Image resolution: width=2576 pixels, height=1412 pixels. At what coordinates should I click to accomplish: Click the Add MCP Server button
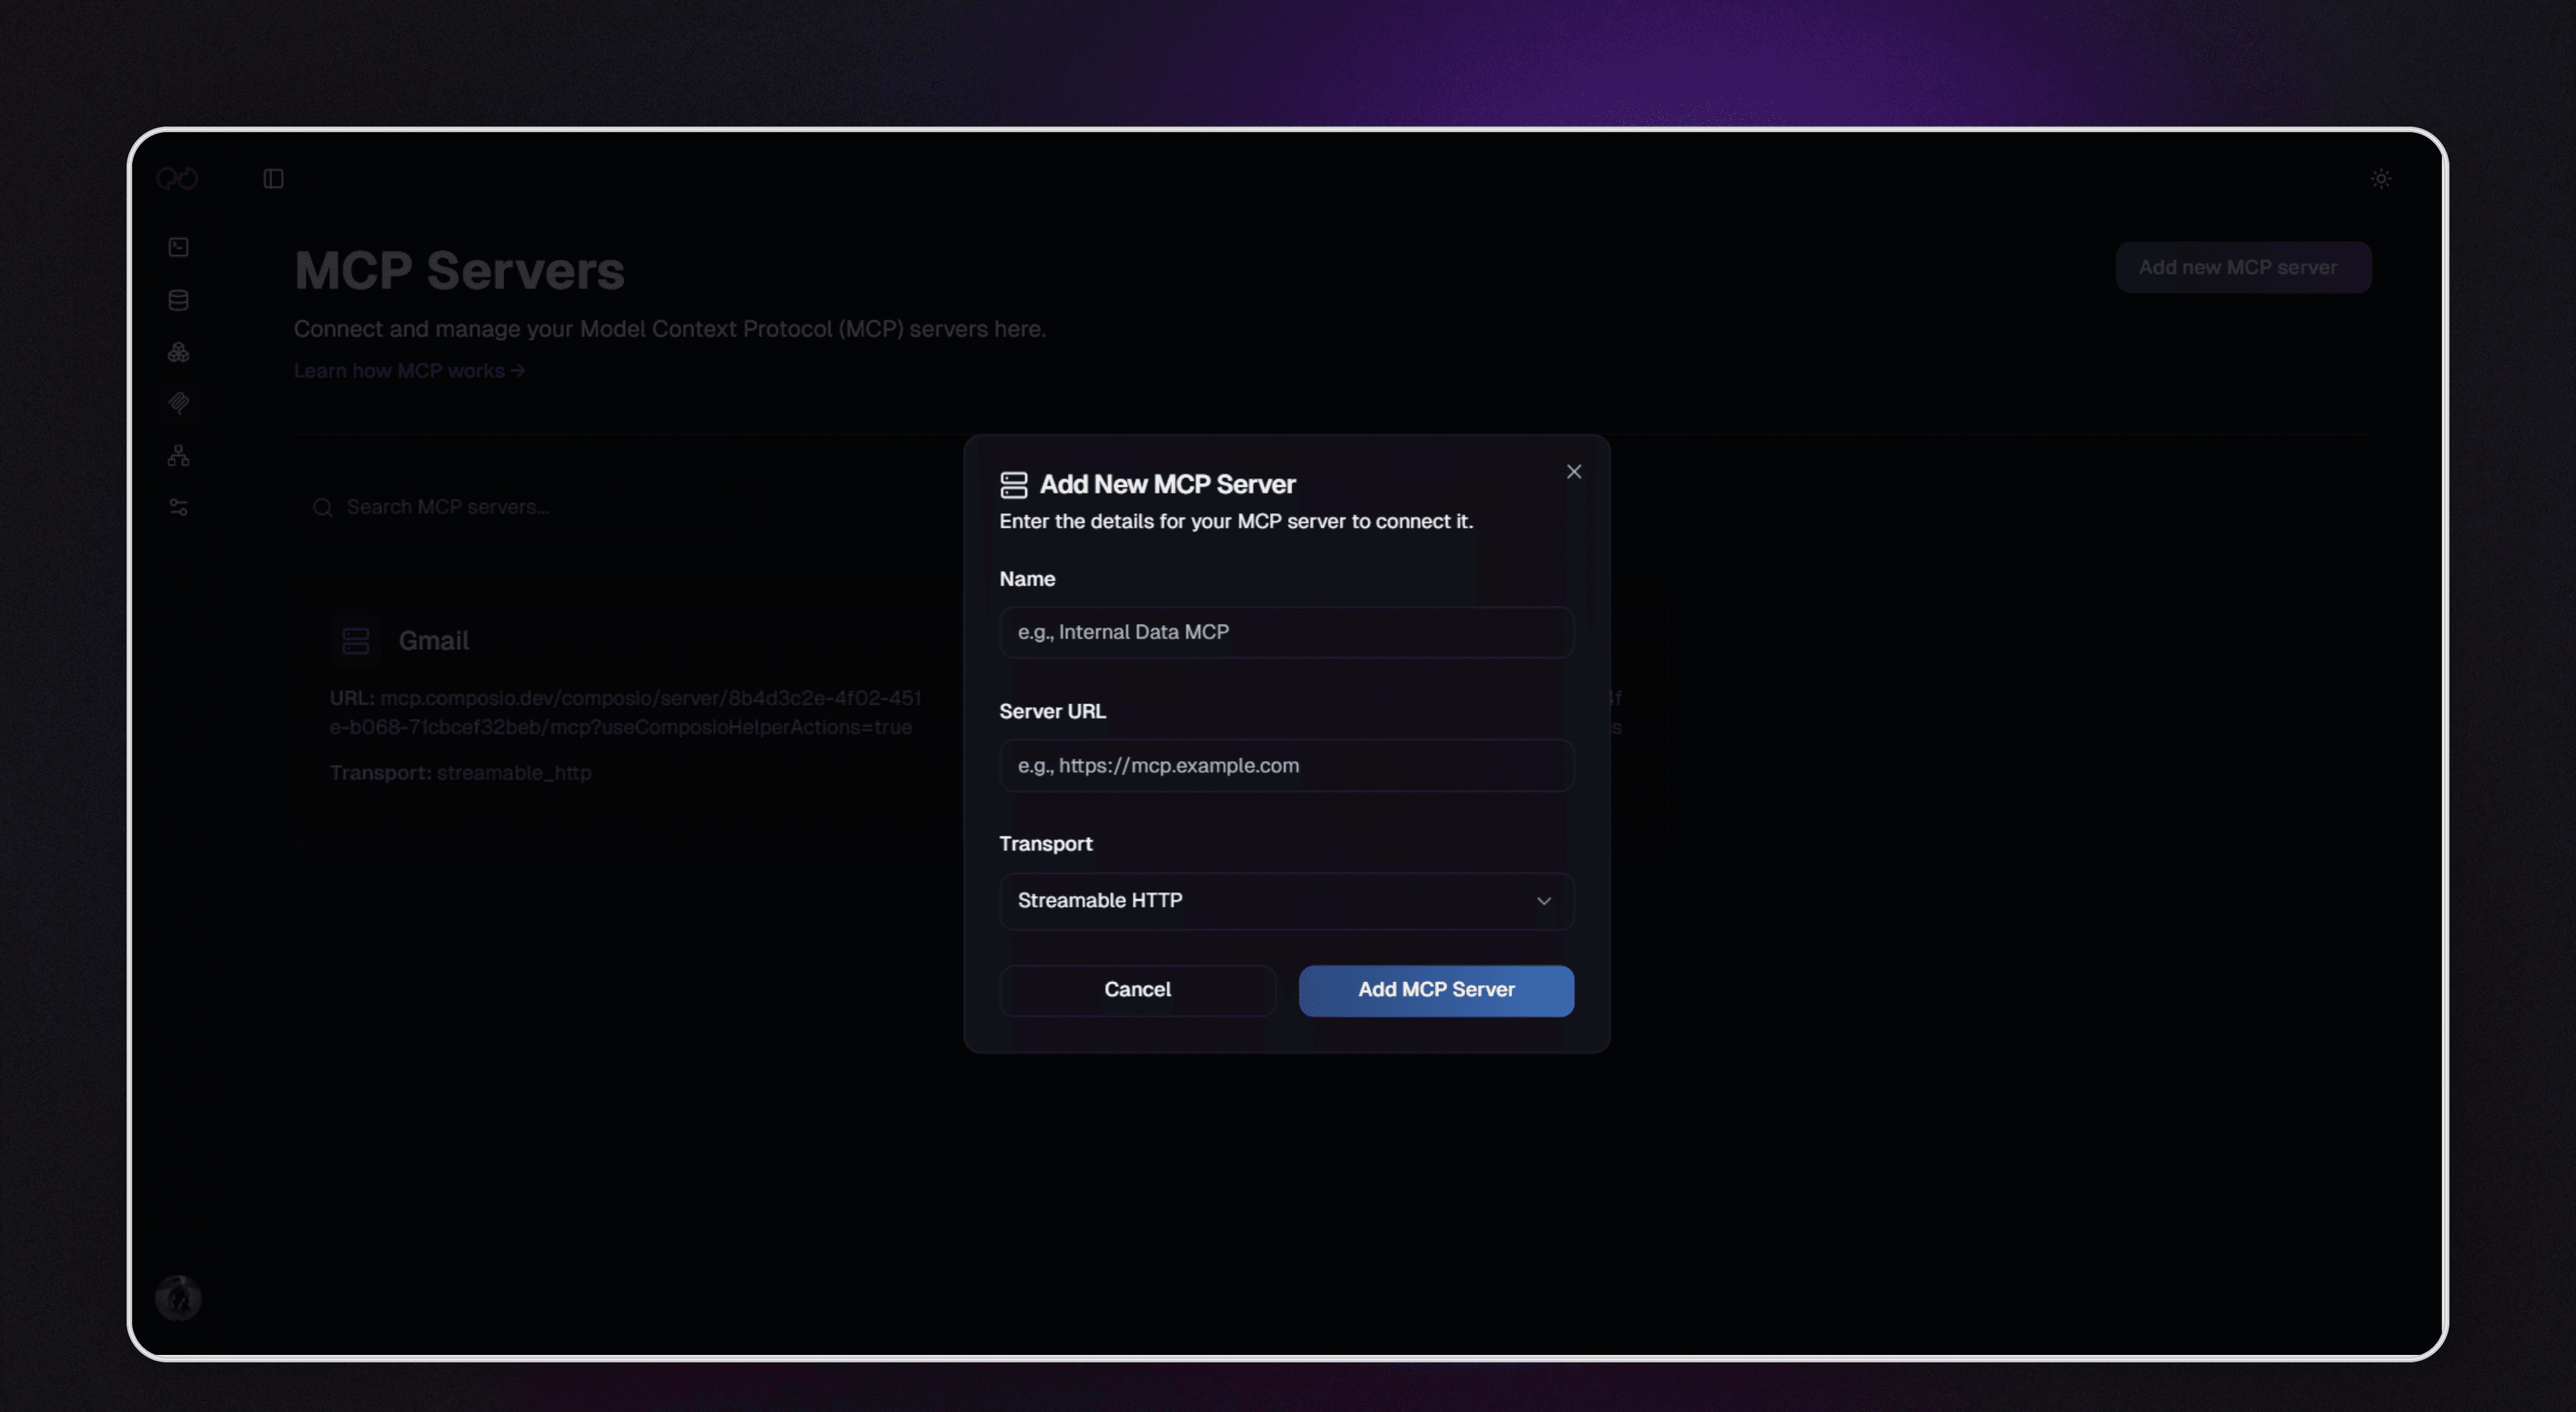click(x=1436, y=990)
